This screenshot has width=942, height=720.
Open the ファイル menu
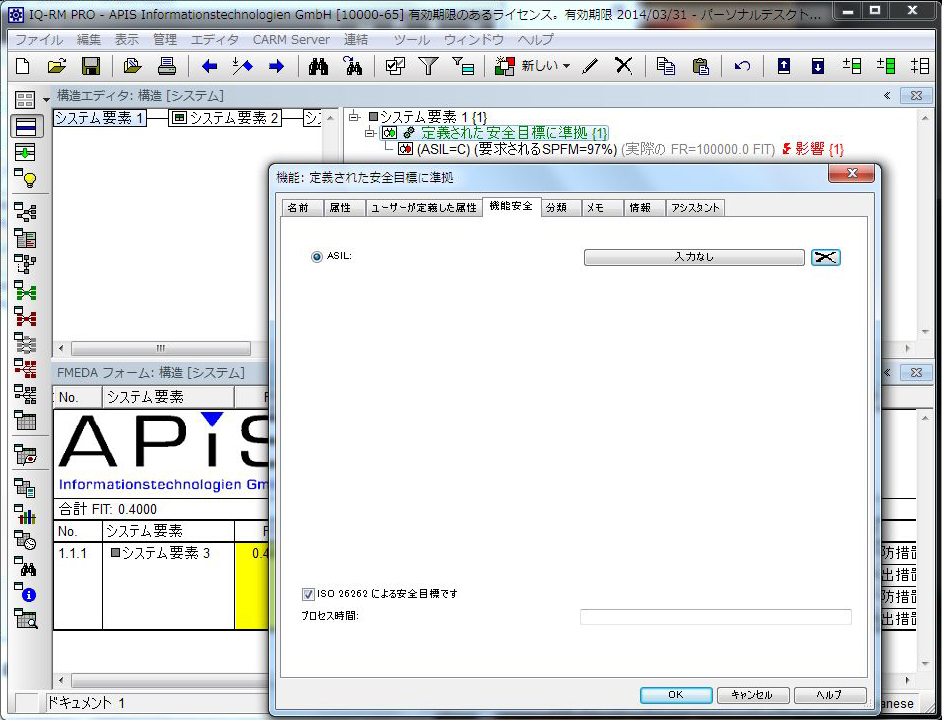39,40
